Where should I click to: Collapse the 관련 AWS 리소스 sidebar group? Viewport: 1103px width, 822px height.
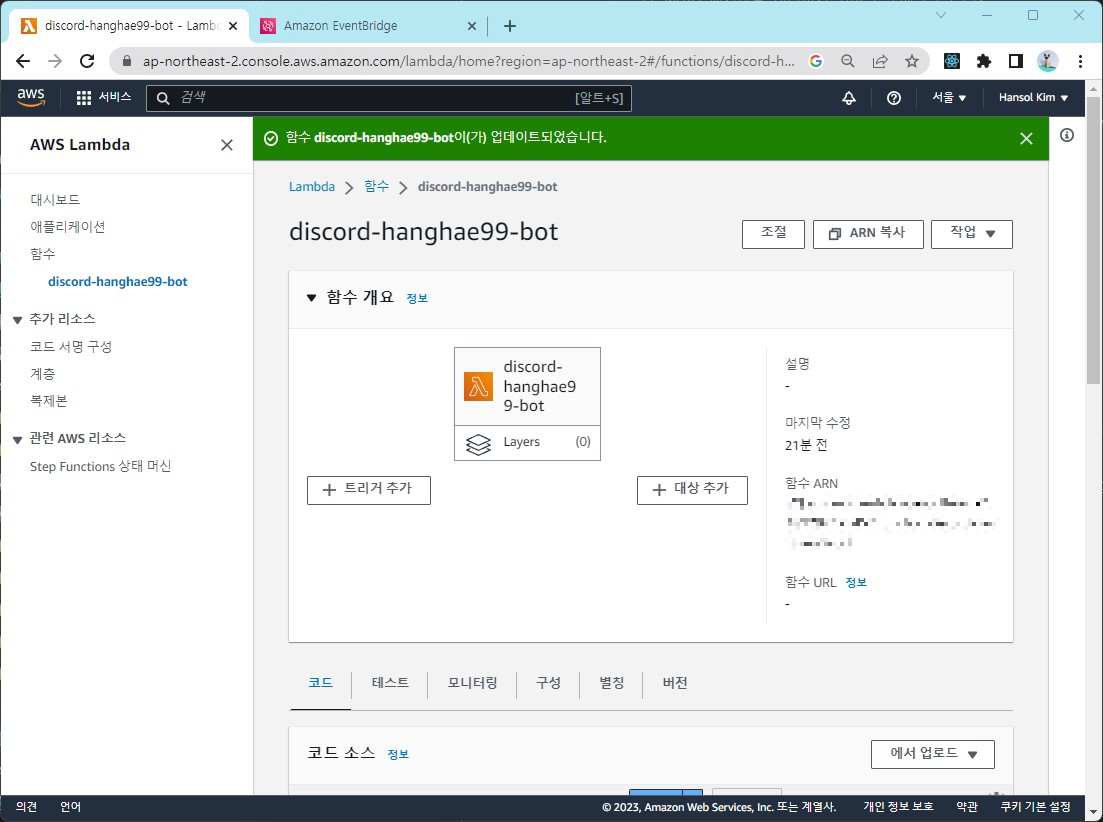point(18,440)
